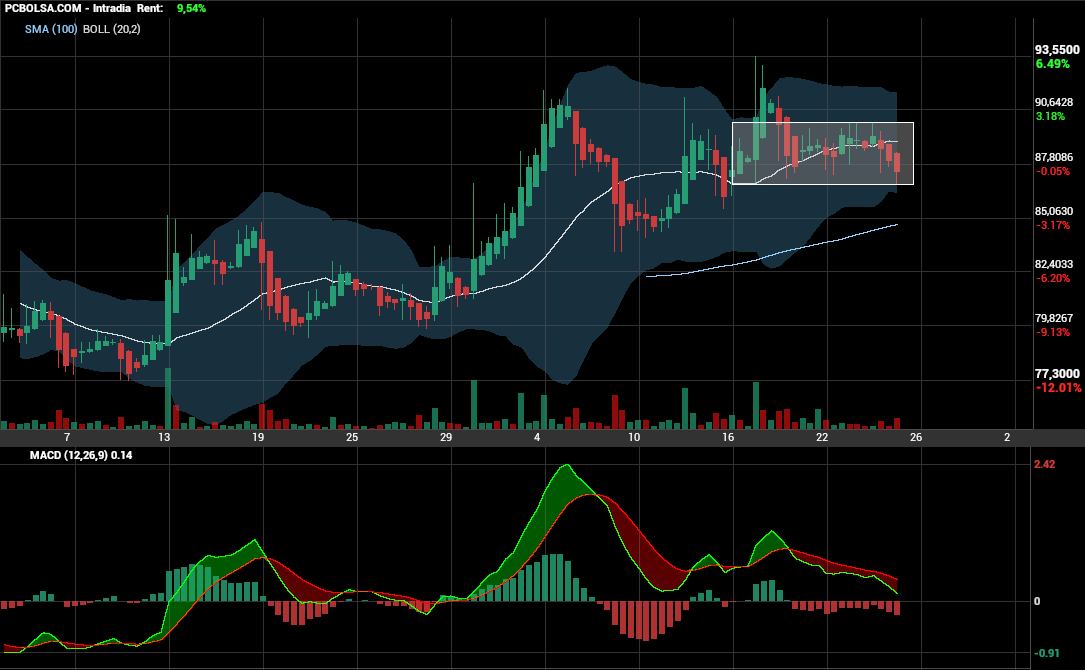Click date marker 22 on time axis
The image size is (1085, 670).
(822, 437)
